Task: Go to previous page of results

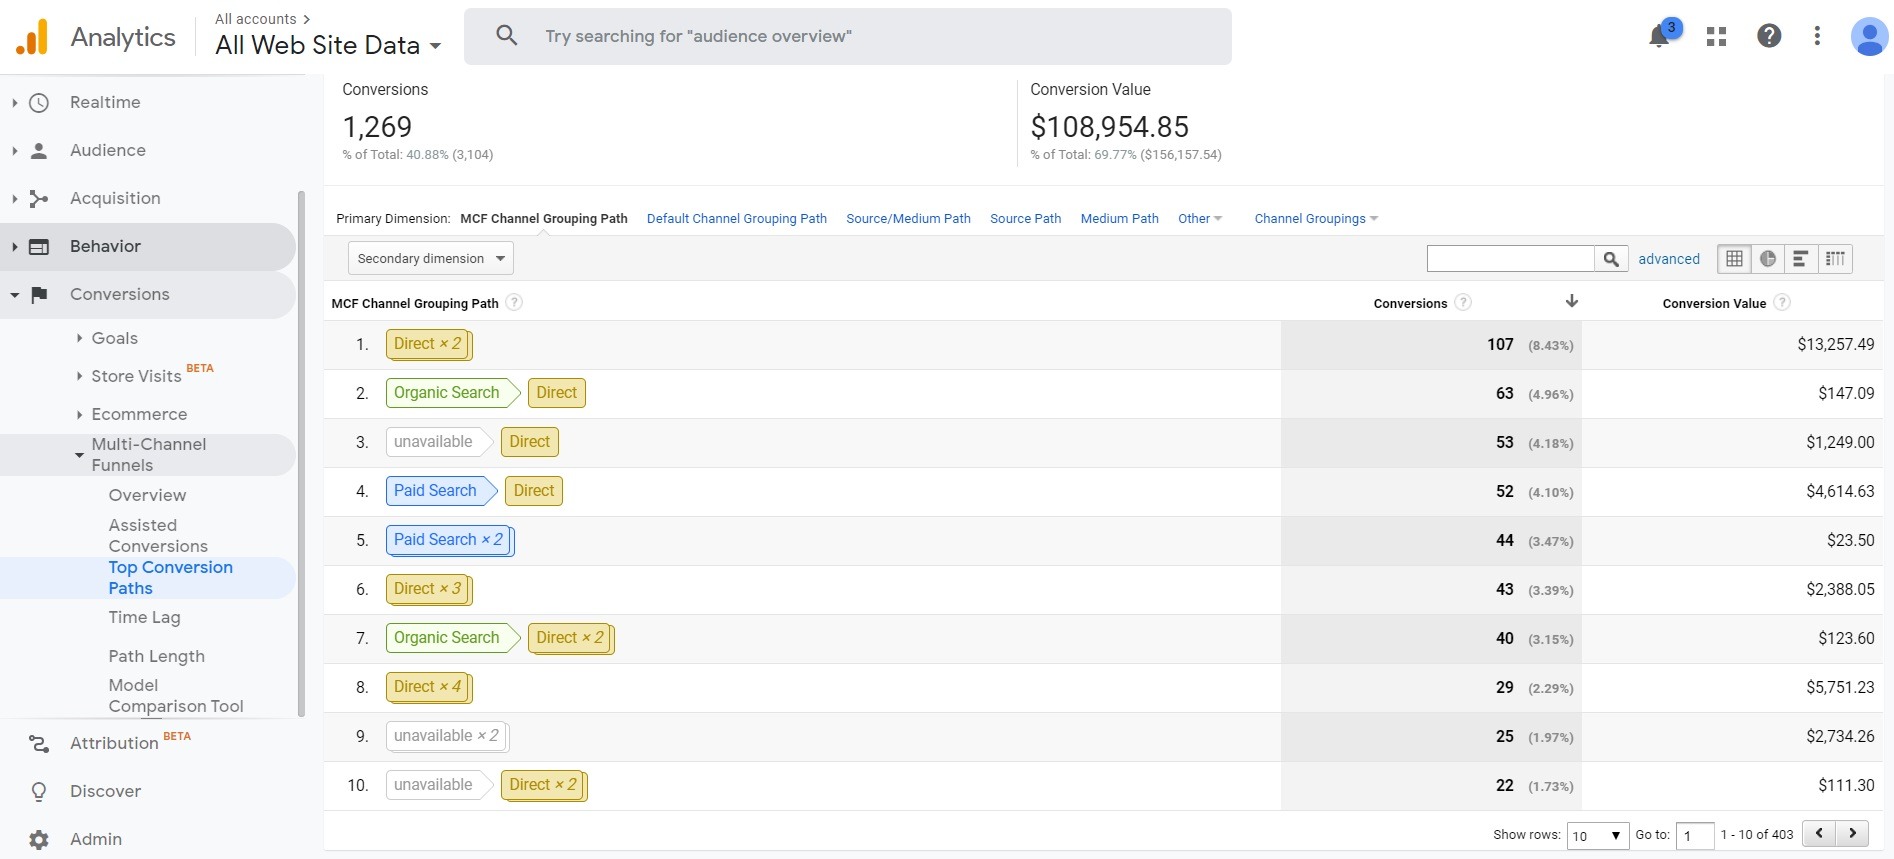Action: pos(1819,833)
